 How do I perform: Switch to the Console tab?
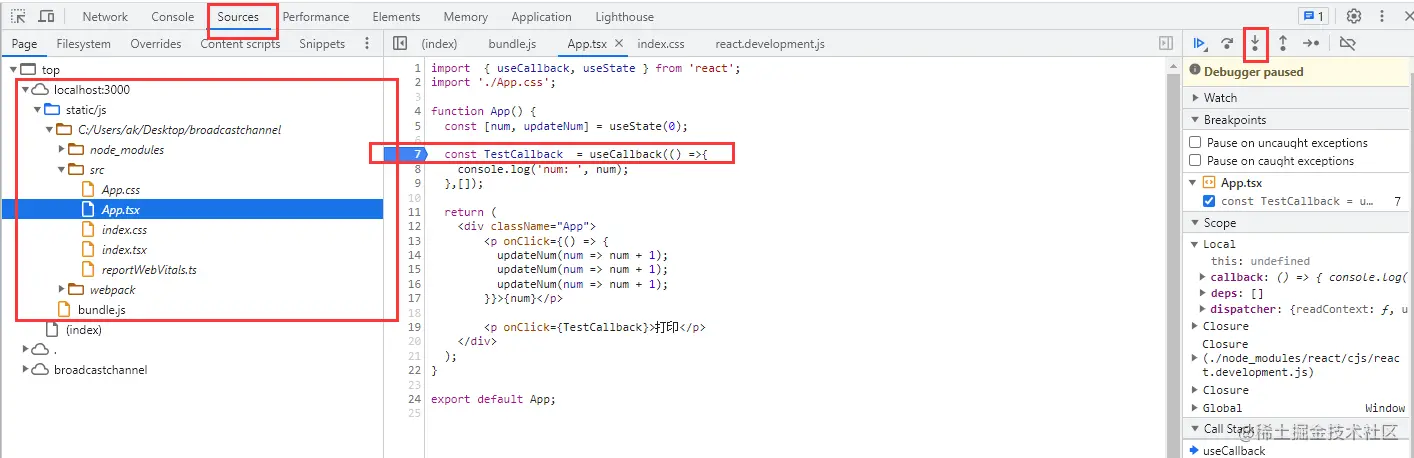pos(172,17)
